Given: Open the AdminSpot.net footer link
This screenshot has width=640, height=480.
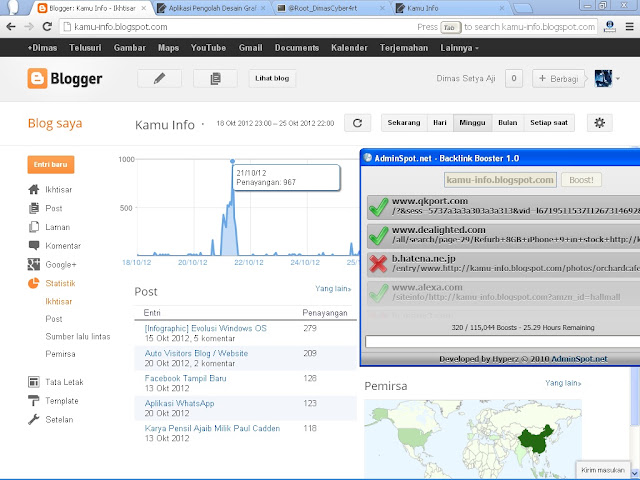Looking at the screenshot, I should [579, 359].
